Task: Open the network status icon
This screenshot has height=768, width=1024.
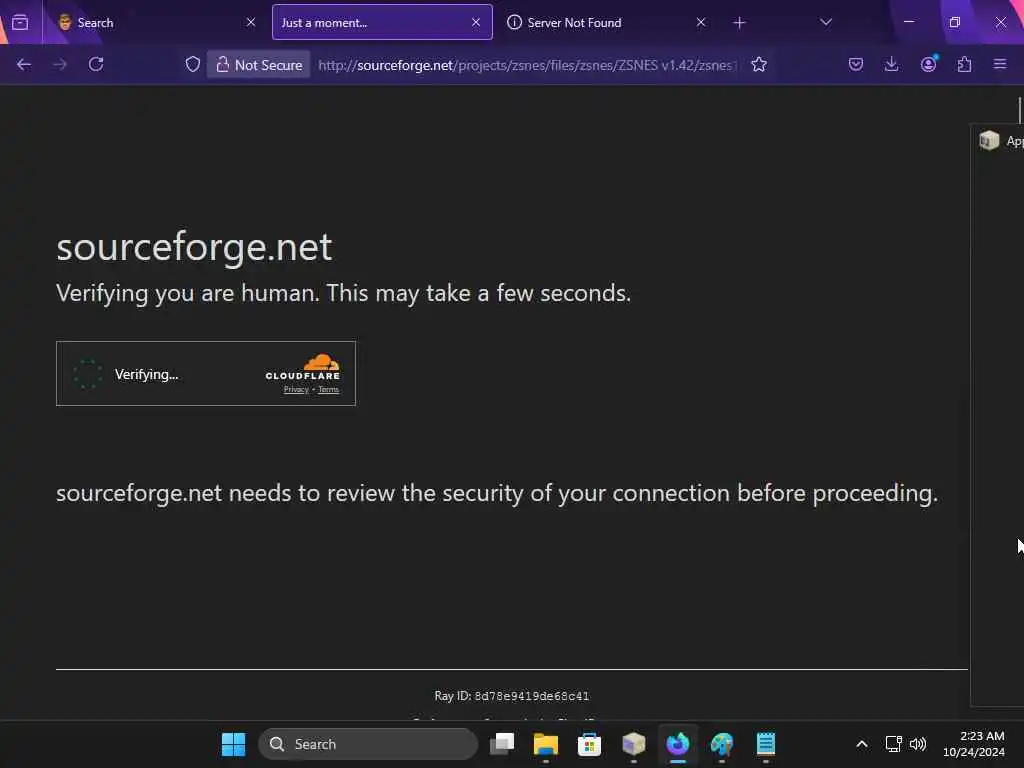Action: pos(893,744)
